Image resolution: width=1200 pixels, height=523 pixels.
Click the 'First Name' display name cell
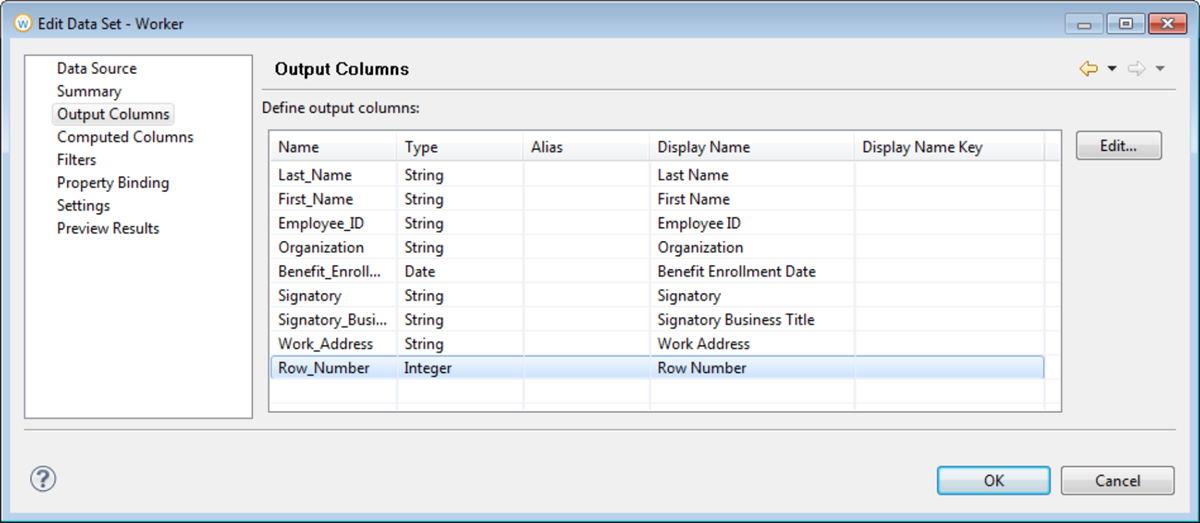(x=752, y=199)
